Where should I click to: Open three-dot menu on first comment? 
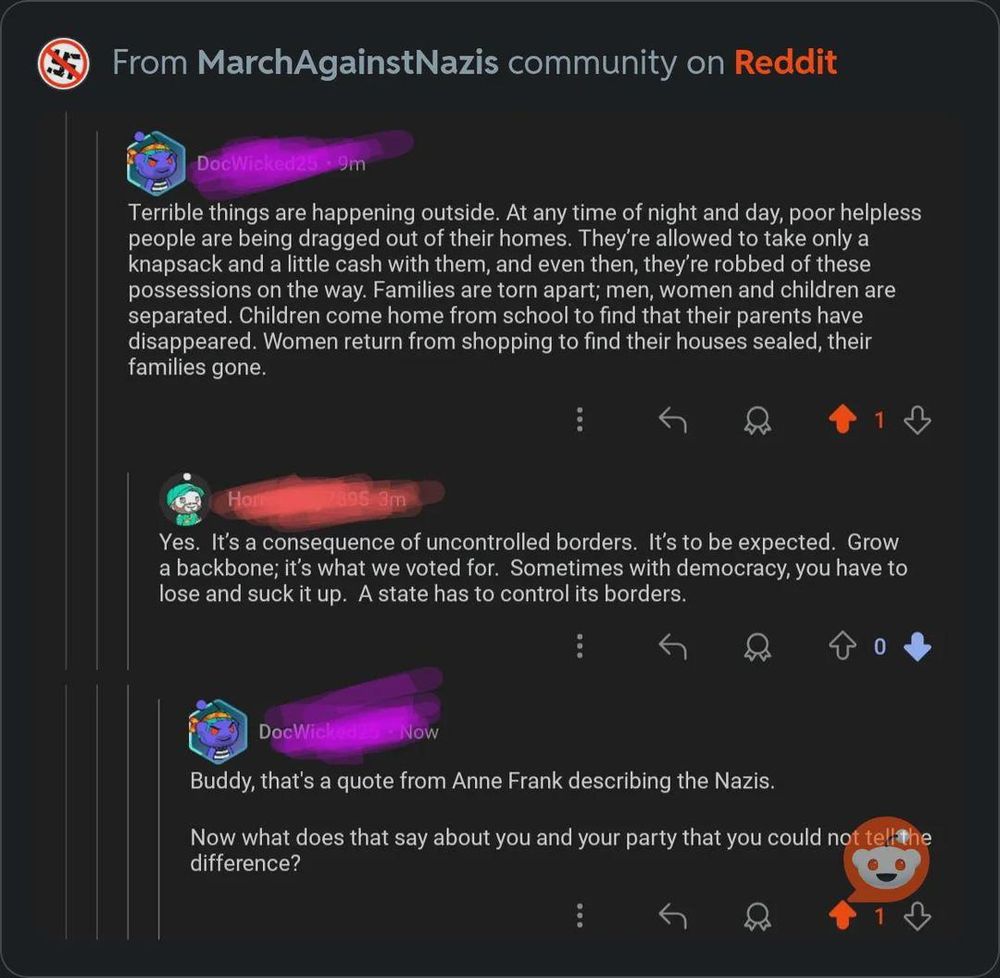click(579, 420)
